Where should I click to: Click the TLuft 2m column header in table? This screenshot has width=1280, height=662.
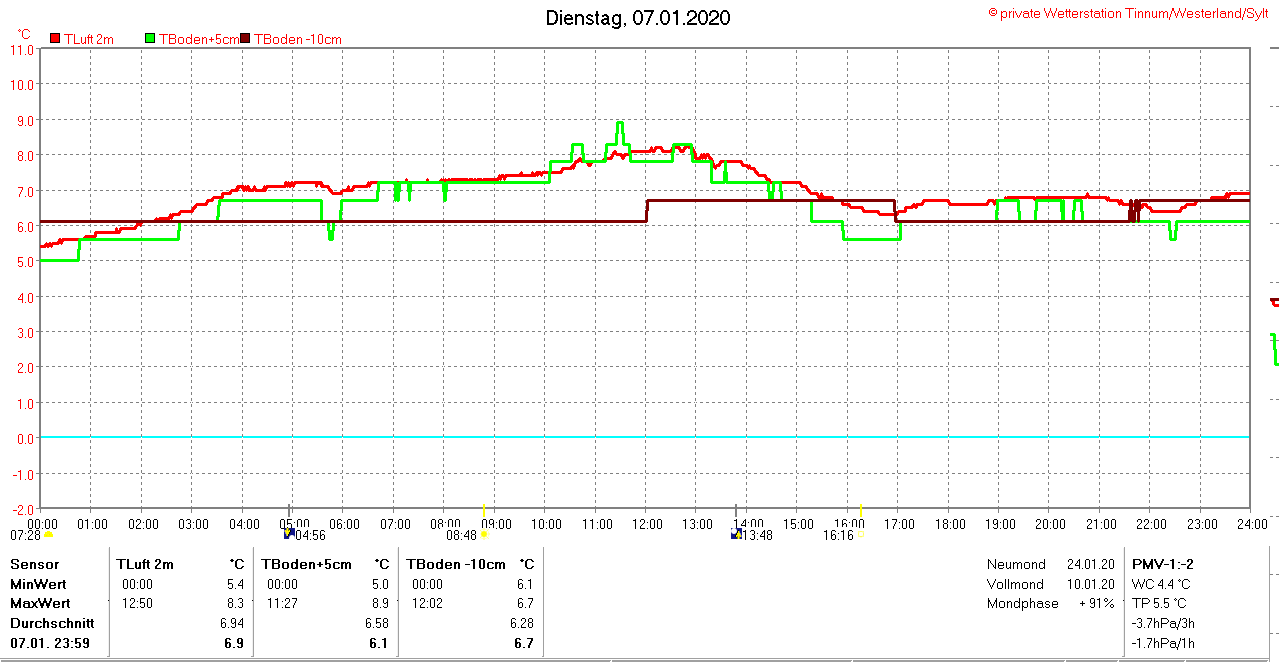(x=144, y=564)
